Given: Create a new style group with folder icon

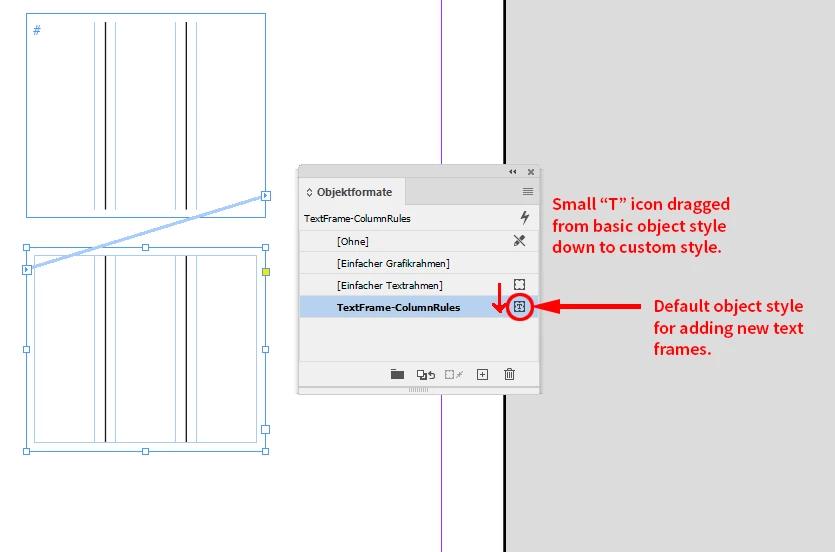Looking at the screenshot, I should pyautogui.click(x=397, y=374).
